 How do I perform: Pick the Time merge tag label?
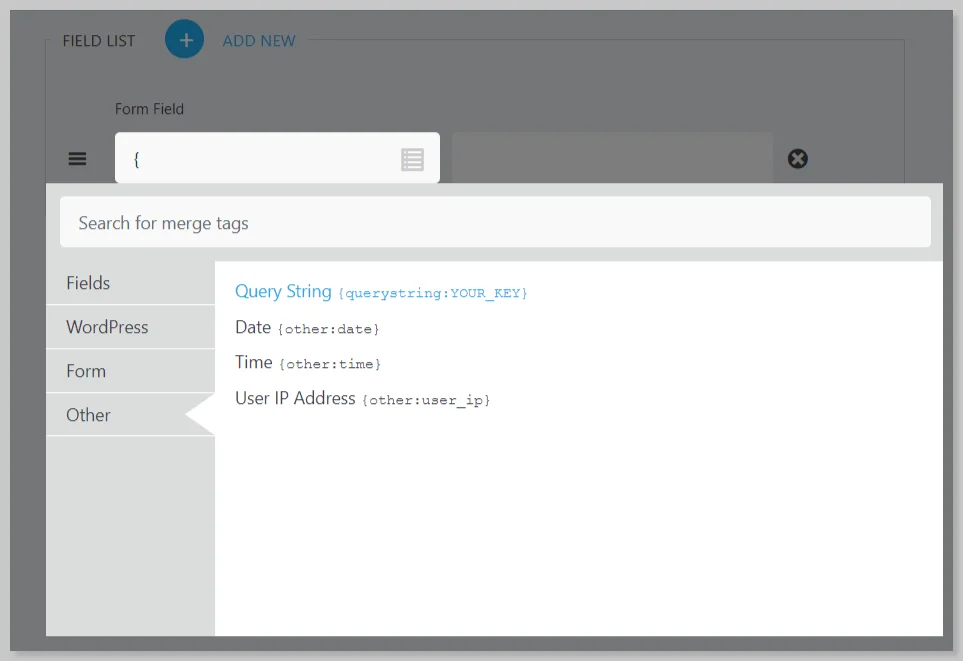pos(254,363)
